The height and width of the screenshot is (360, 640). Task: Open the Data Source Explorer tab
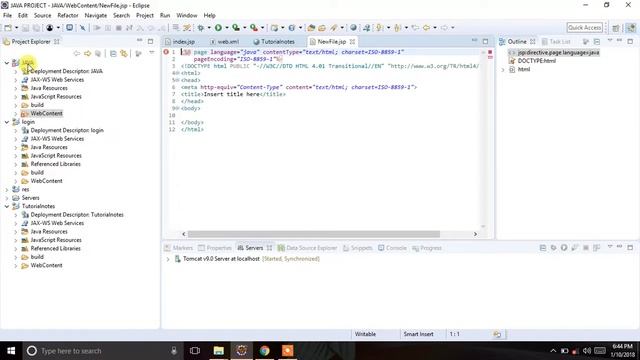(x=307, y=248)
